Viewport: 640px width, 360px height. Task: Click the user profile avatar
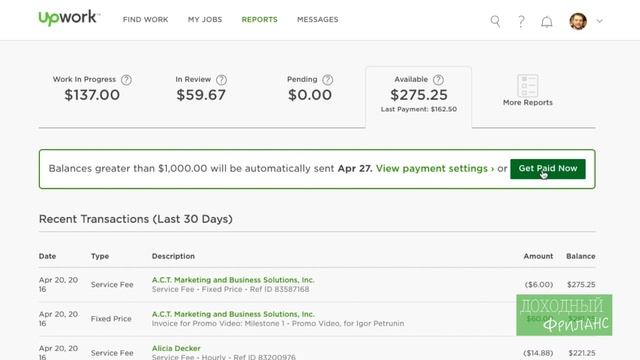578,21
